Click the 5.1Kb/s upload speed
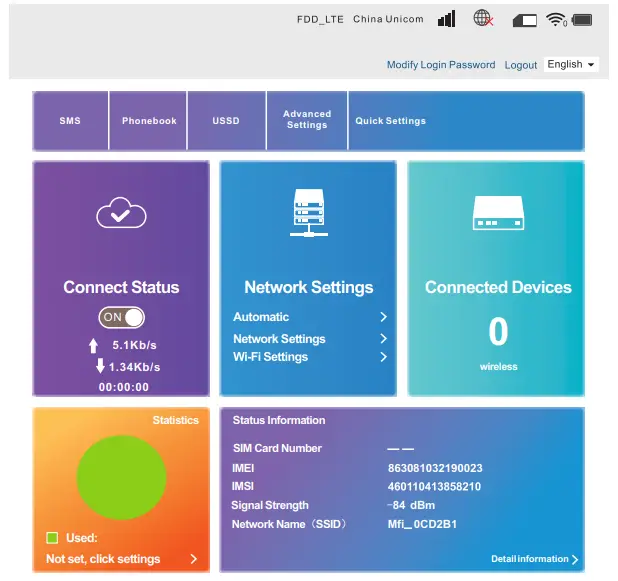 pyautogui.click(x=134, y=345)
